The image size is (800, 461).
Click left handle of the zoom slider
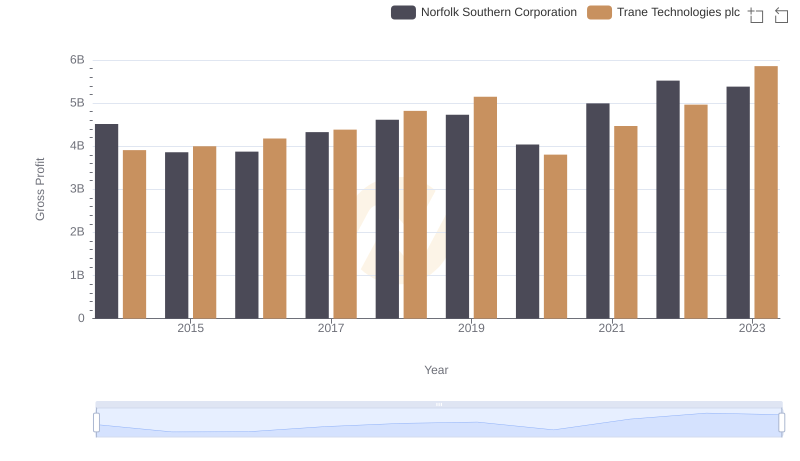(96, 423)
